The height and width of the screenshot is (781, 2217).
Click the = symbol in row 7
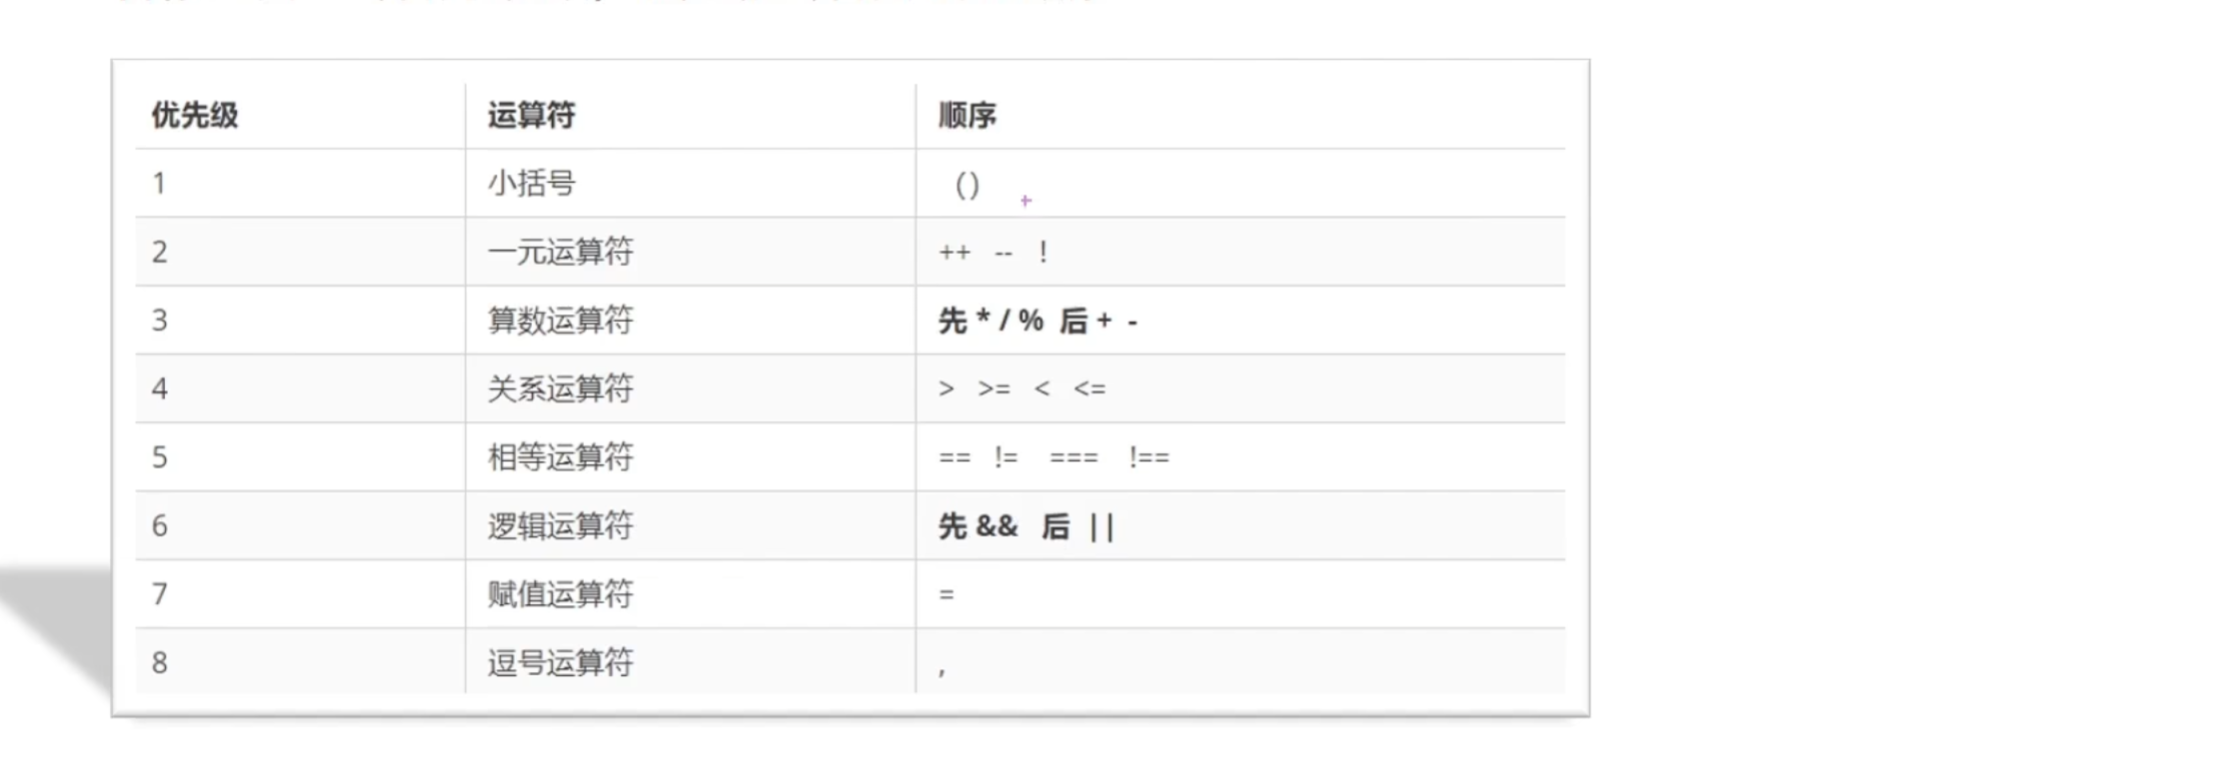(x=946, y=594)
